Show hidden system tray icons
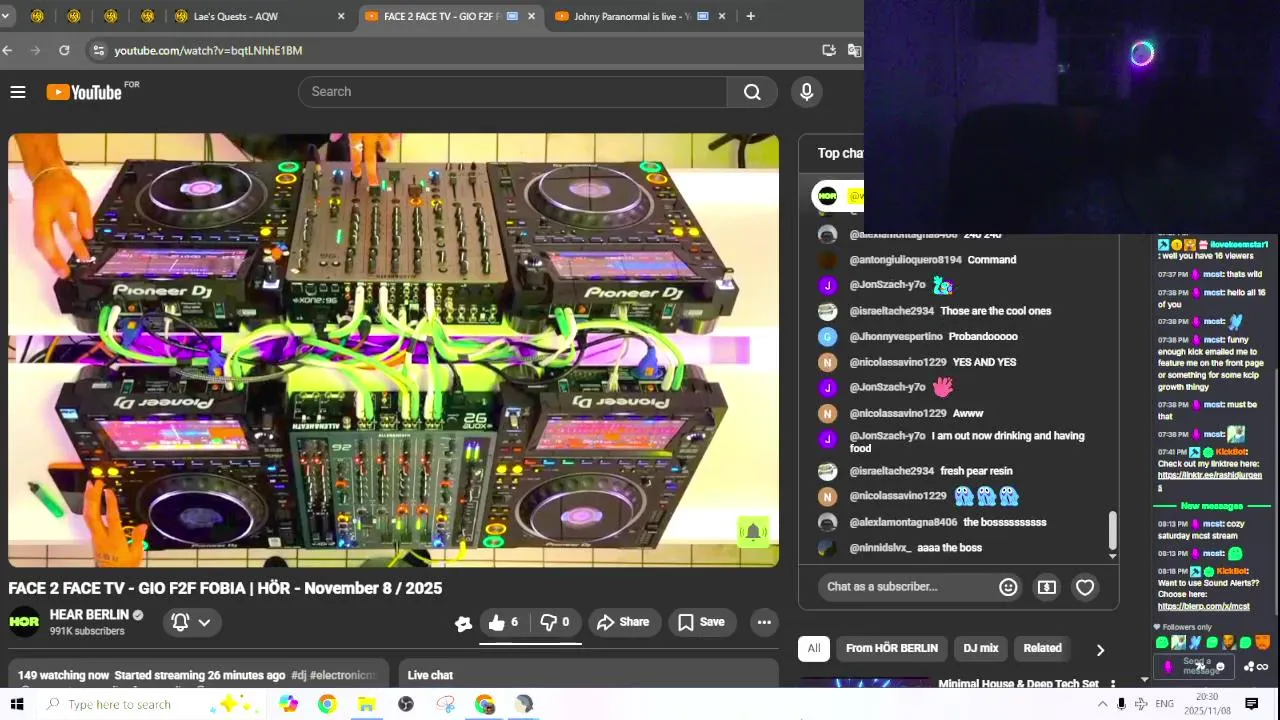The image size is (1280, 720). (1102, 704)
